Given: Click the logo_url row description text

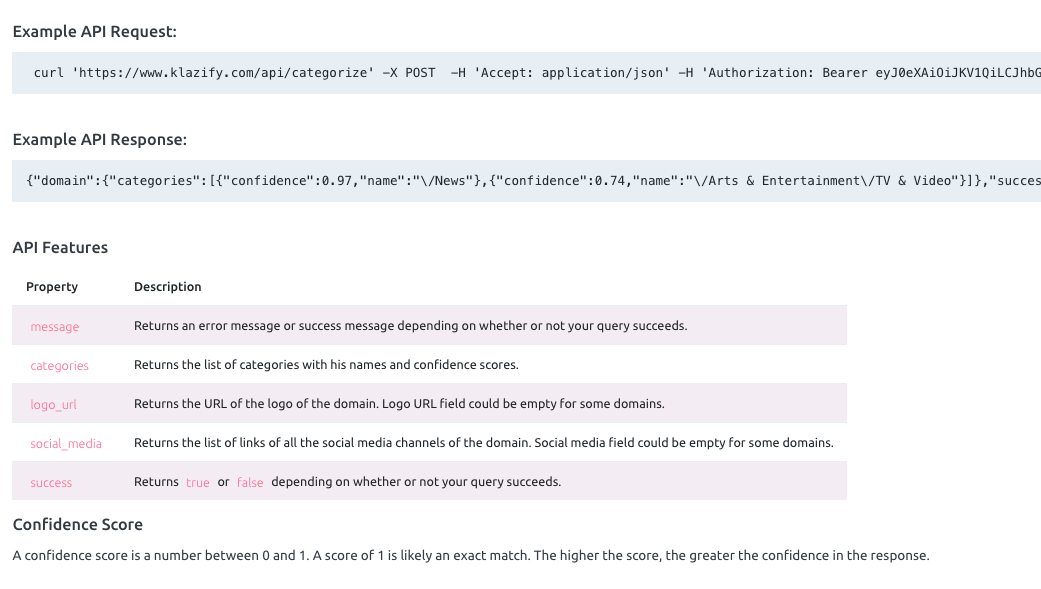Looking at the screenshot, I should [399, 404].
